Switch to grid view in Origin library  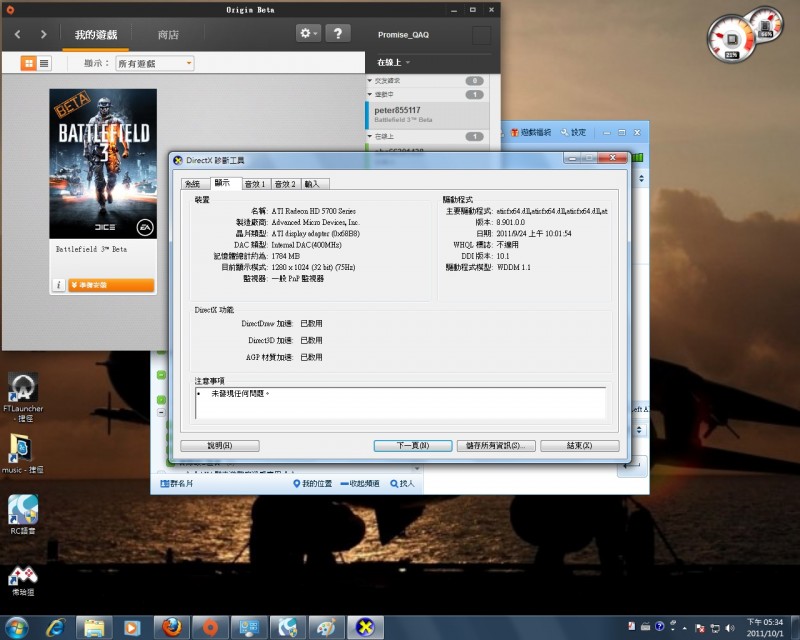28,63
